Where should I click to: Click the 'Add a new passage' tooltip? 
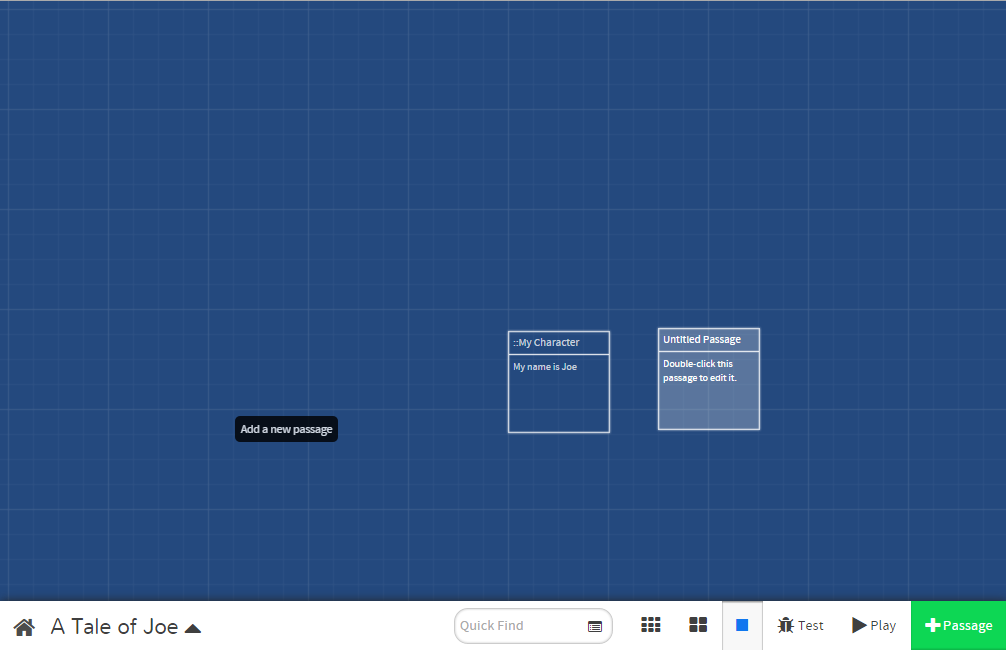point(286,429)
